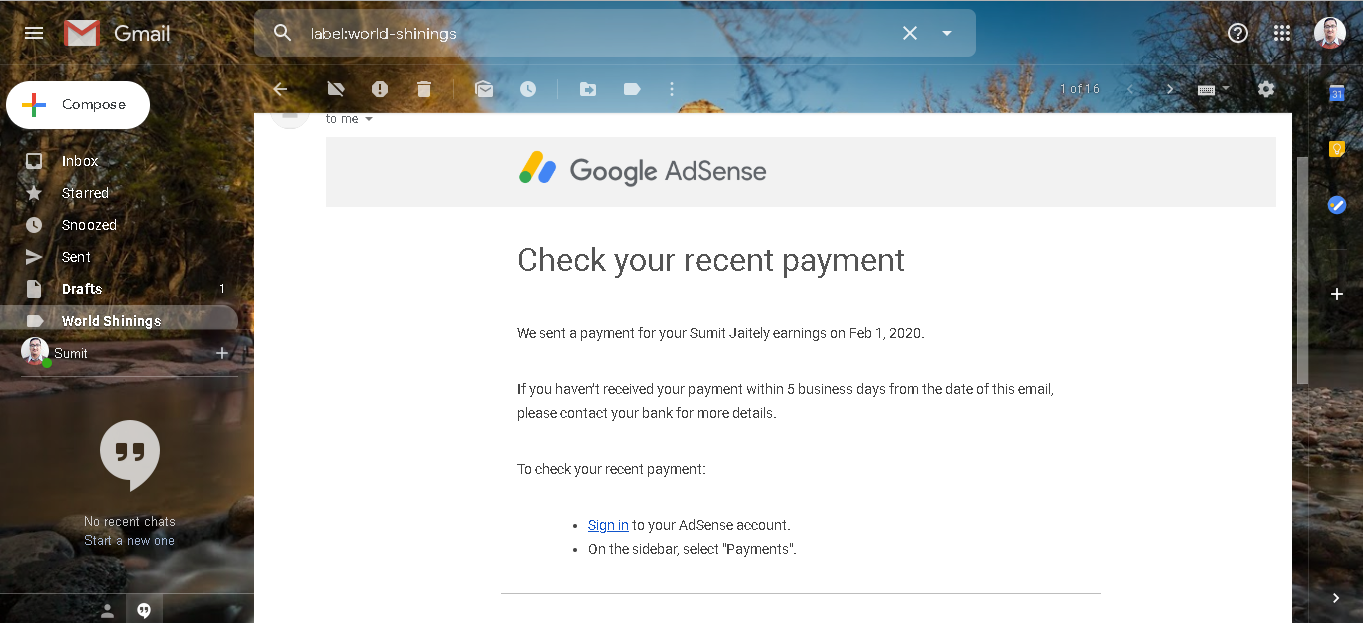Open the input tools keyboard dropdown
Viewport: 1363px width, 623px height.
pos(1213,89)
